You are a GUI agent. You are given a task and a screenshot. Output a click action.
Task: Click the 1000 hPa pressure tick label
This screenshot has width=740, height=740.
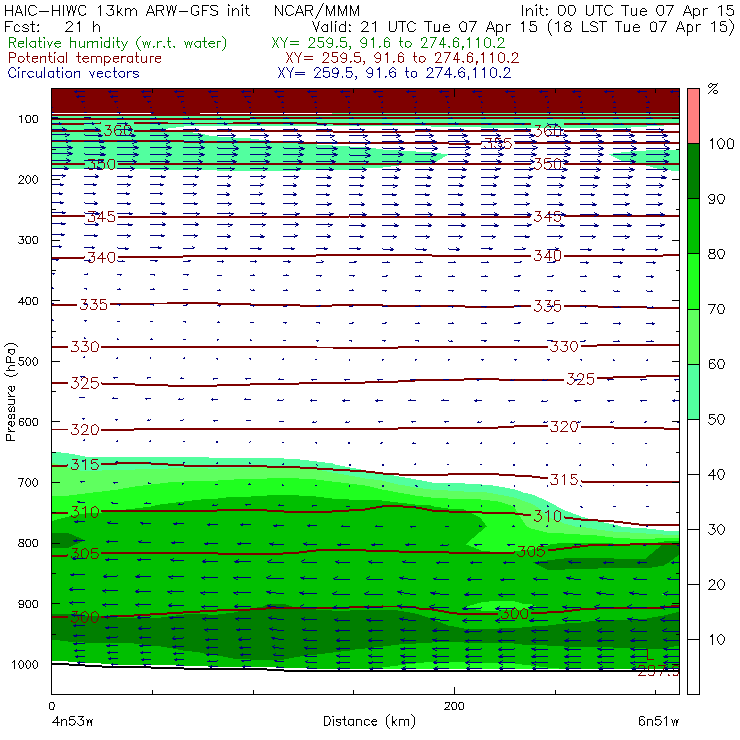25,664
